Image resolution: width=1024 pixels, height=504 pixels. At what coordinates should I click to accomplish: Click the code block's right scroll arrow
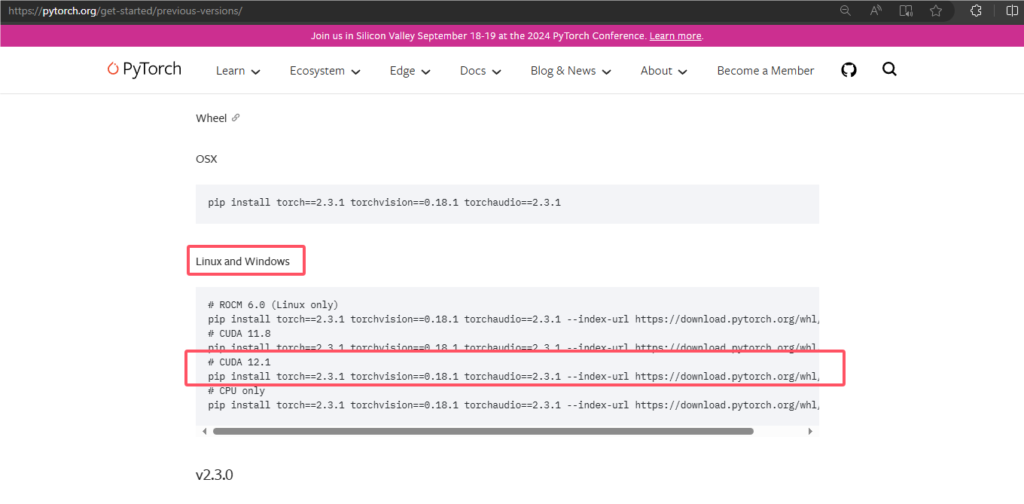pyautogui.click(x=810, y=431)
